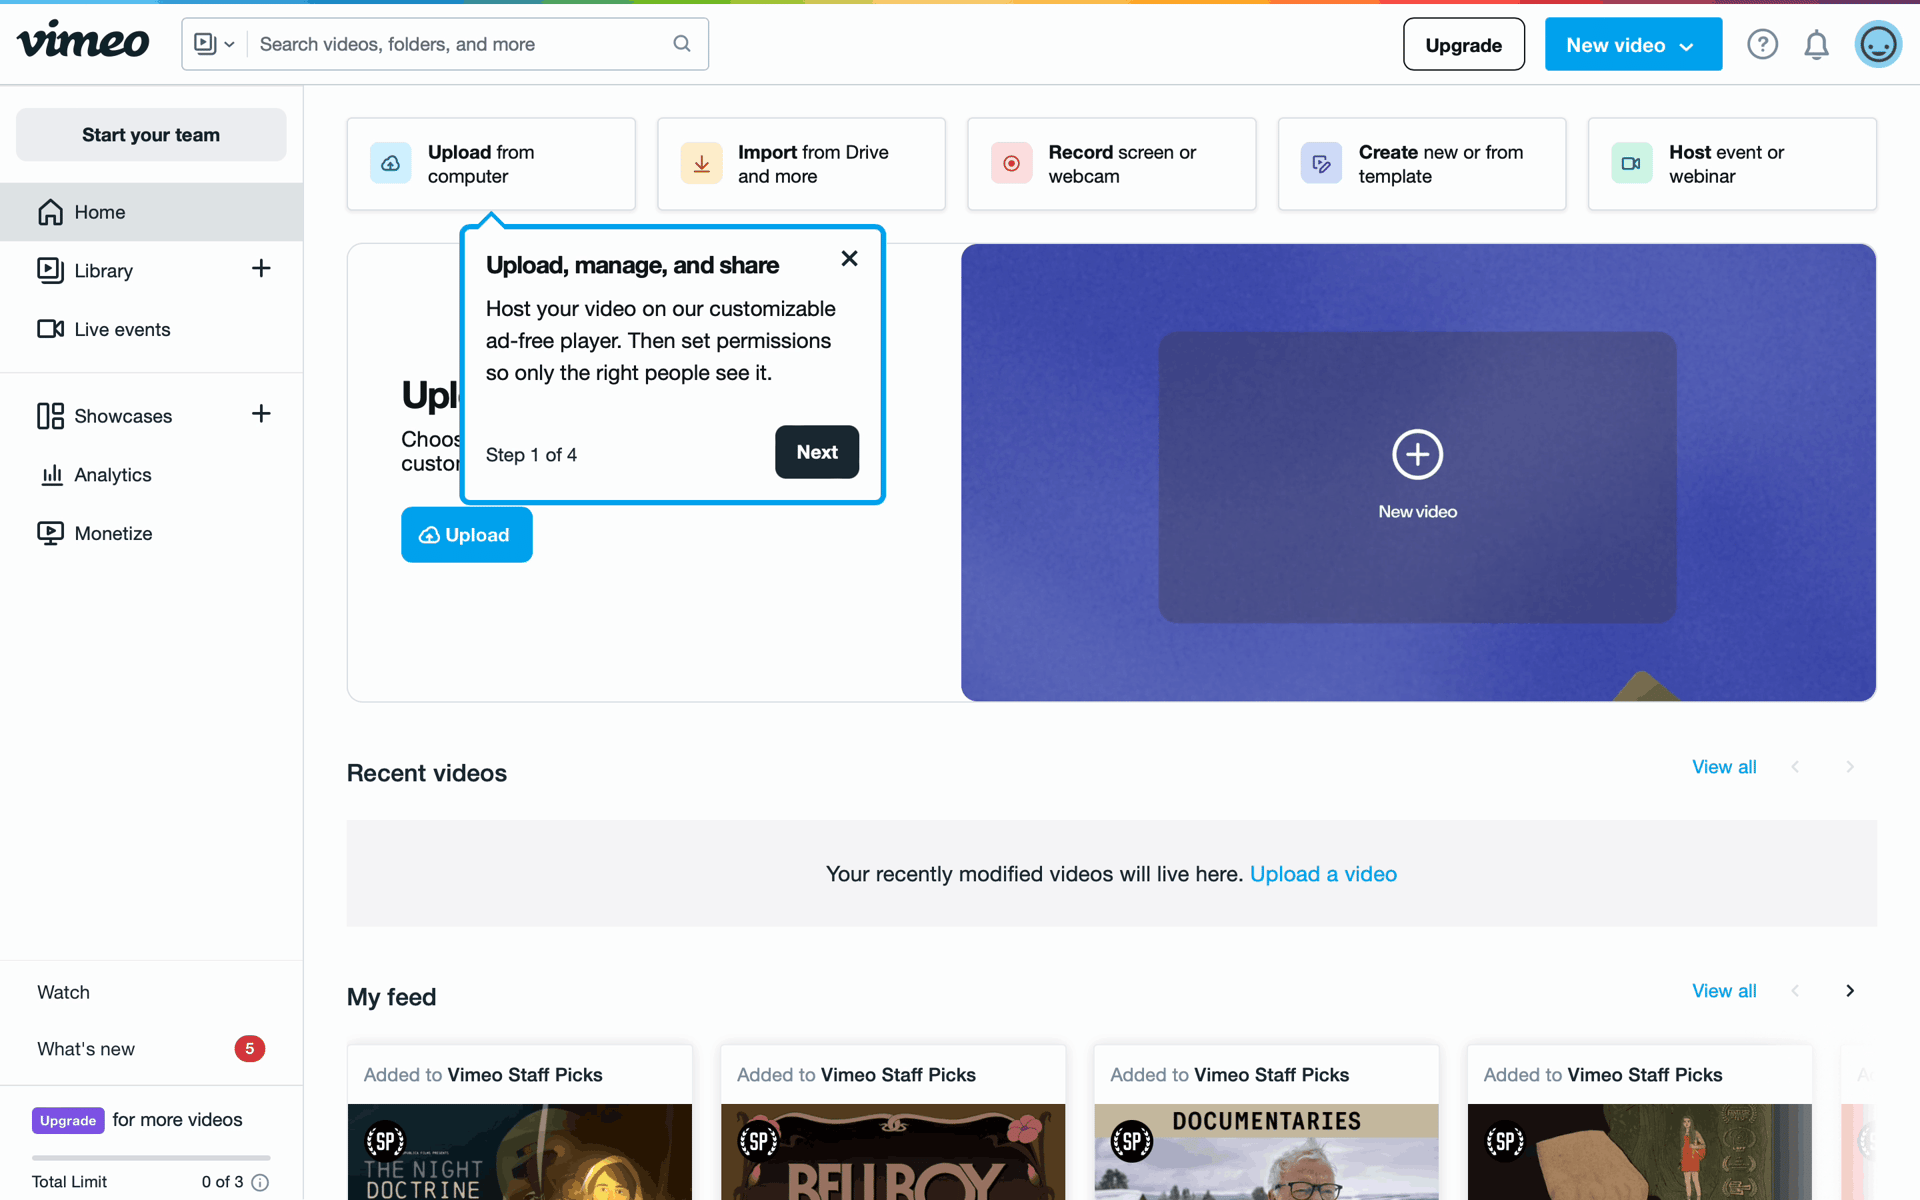This screenshot has width=1920, height=1200.
Task: Click Next in the onboarding tooltip
Action: tap(817, 452)
